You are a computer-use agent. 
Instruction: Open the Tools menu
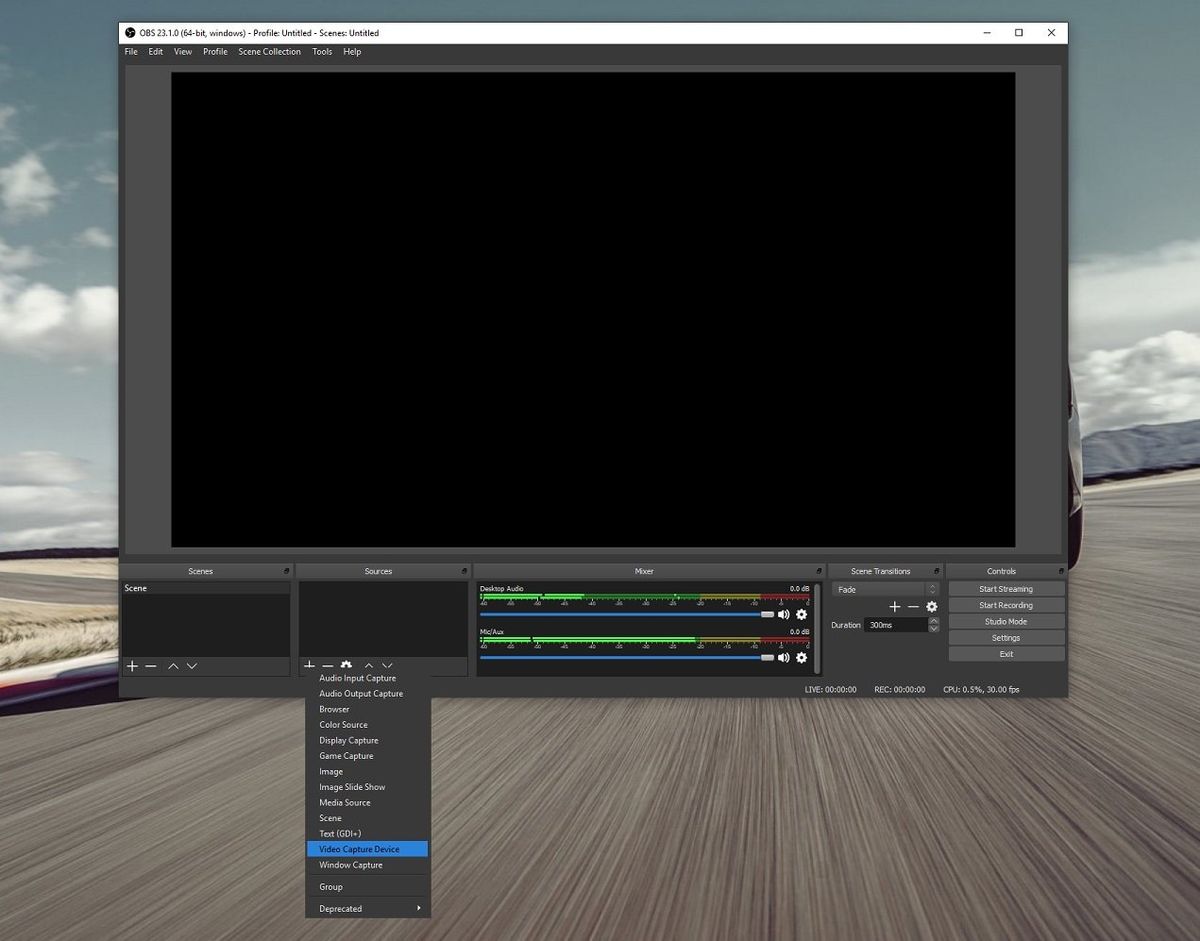pyautogui.click(x=321, y=51)
